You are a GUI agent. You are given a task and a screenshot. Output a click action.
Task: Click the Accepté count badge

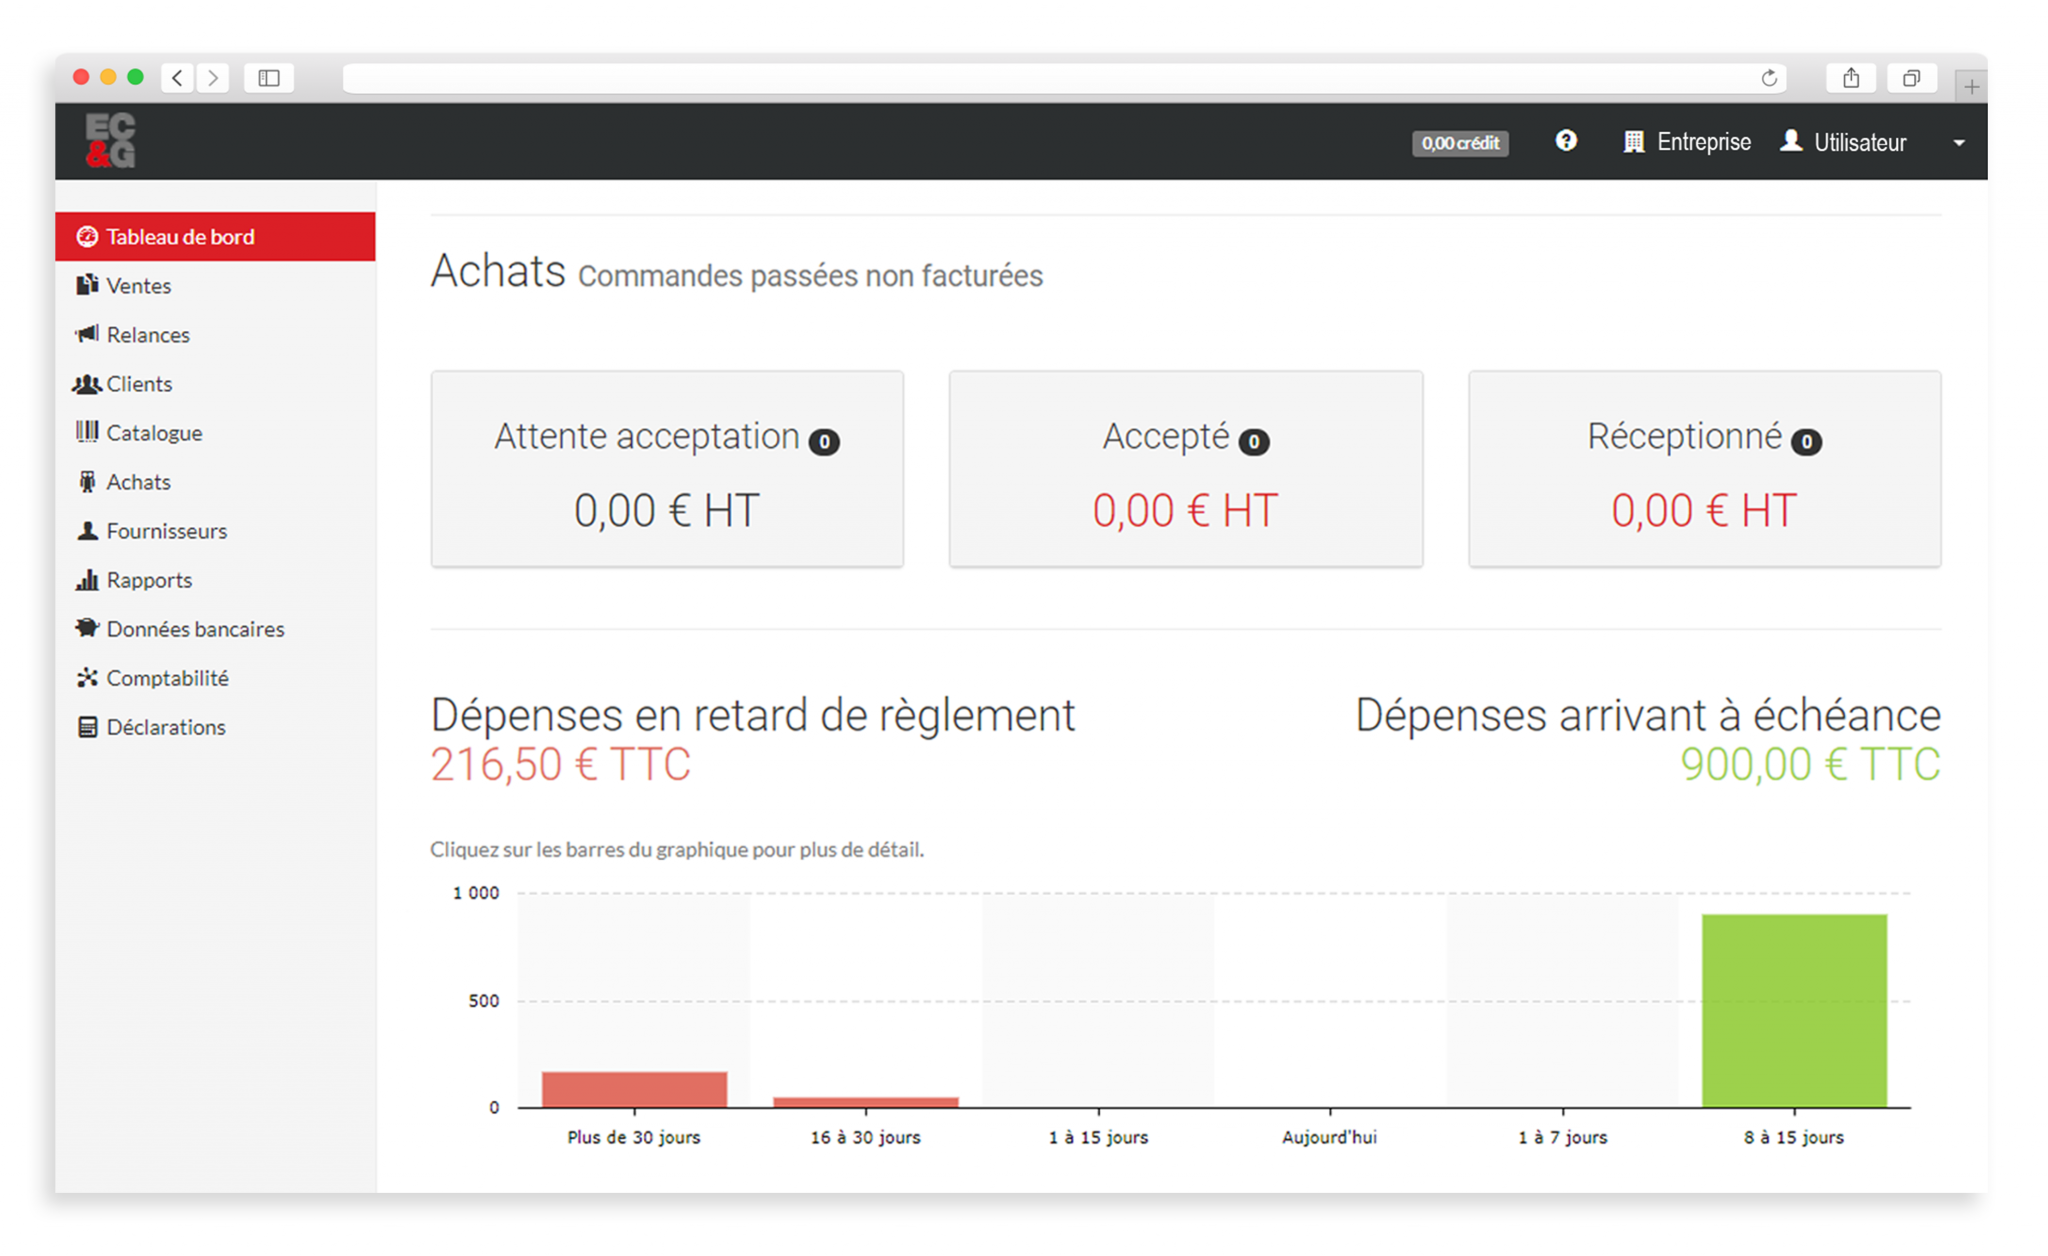[1254, 441]
